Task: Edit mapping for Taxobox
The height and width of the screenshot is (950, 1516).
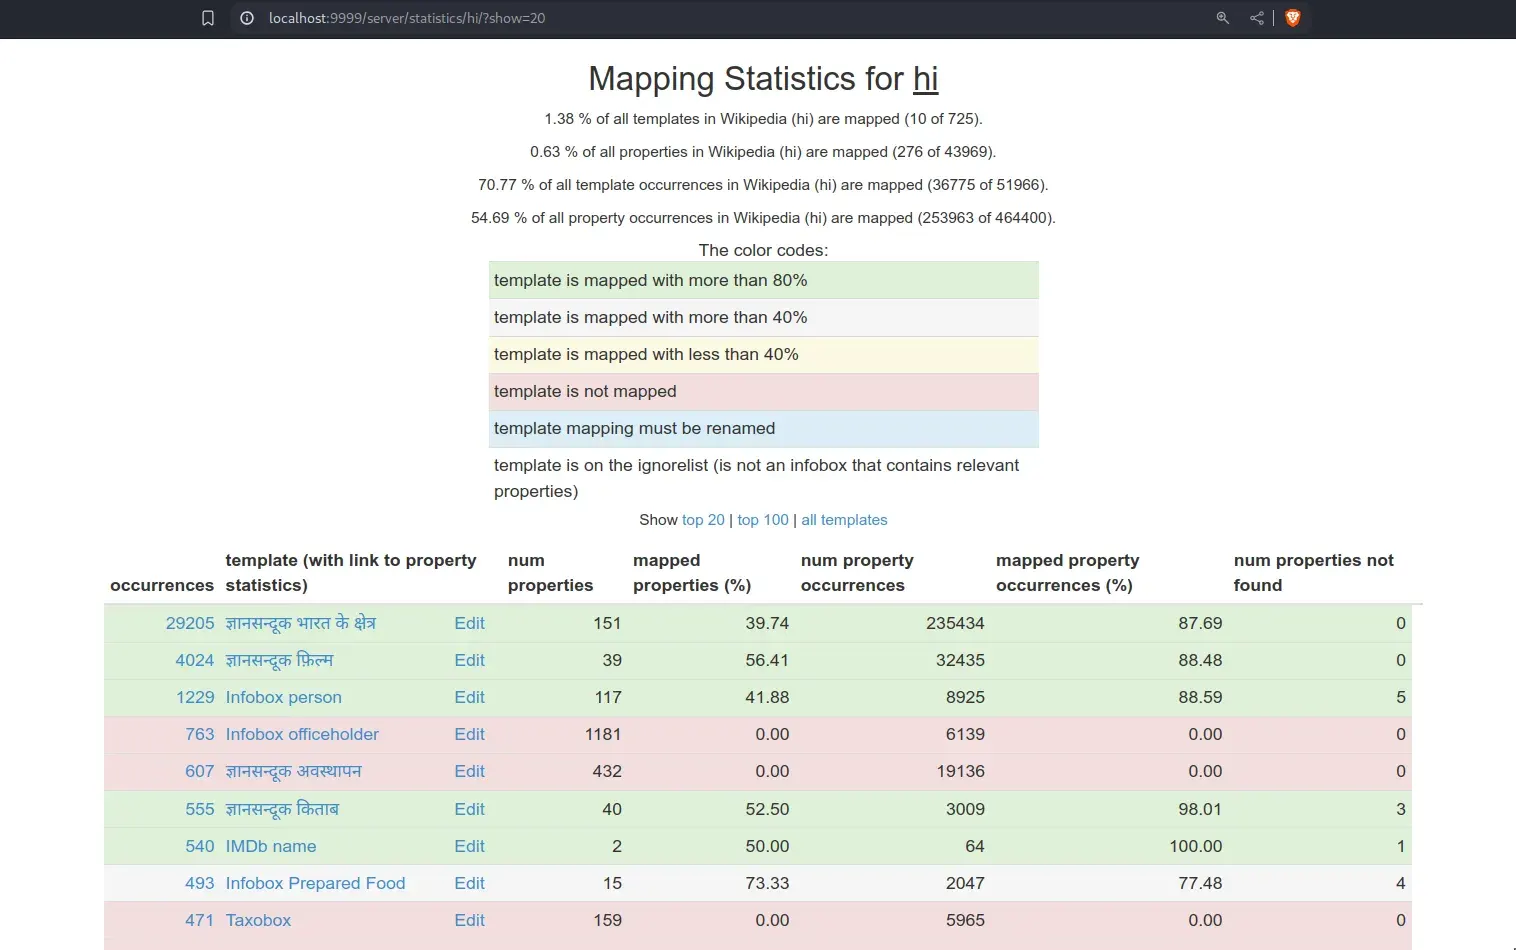Action: [x=469, y=920]
